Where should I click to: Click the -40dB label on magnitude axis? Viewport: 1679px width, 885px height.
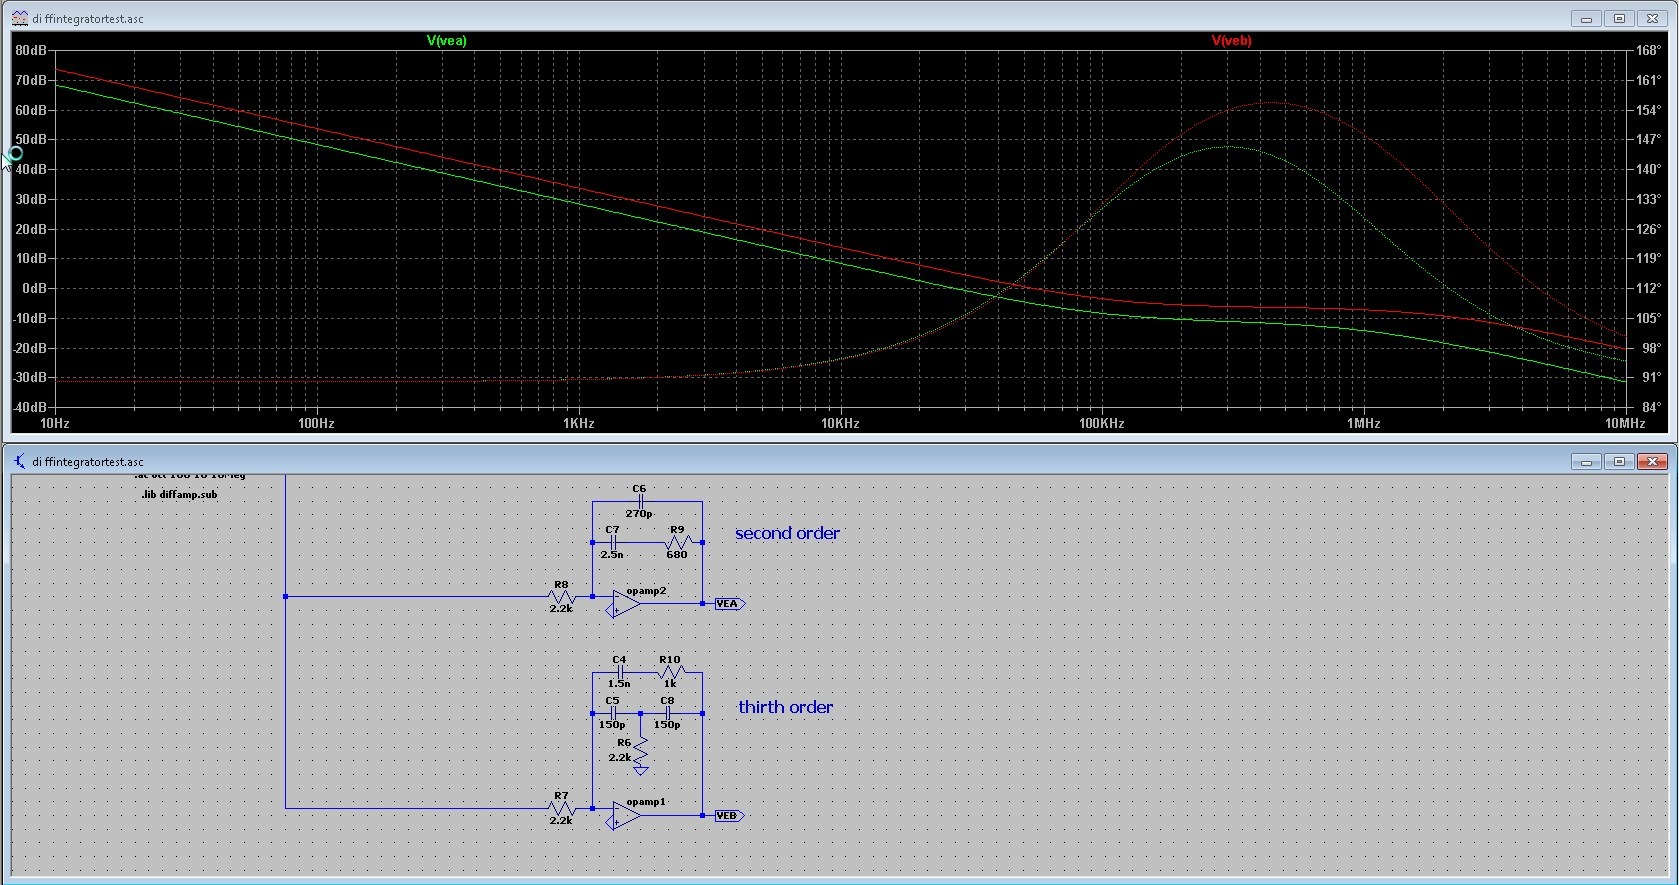click(x=30, y=407)
